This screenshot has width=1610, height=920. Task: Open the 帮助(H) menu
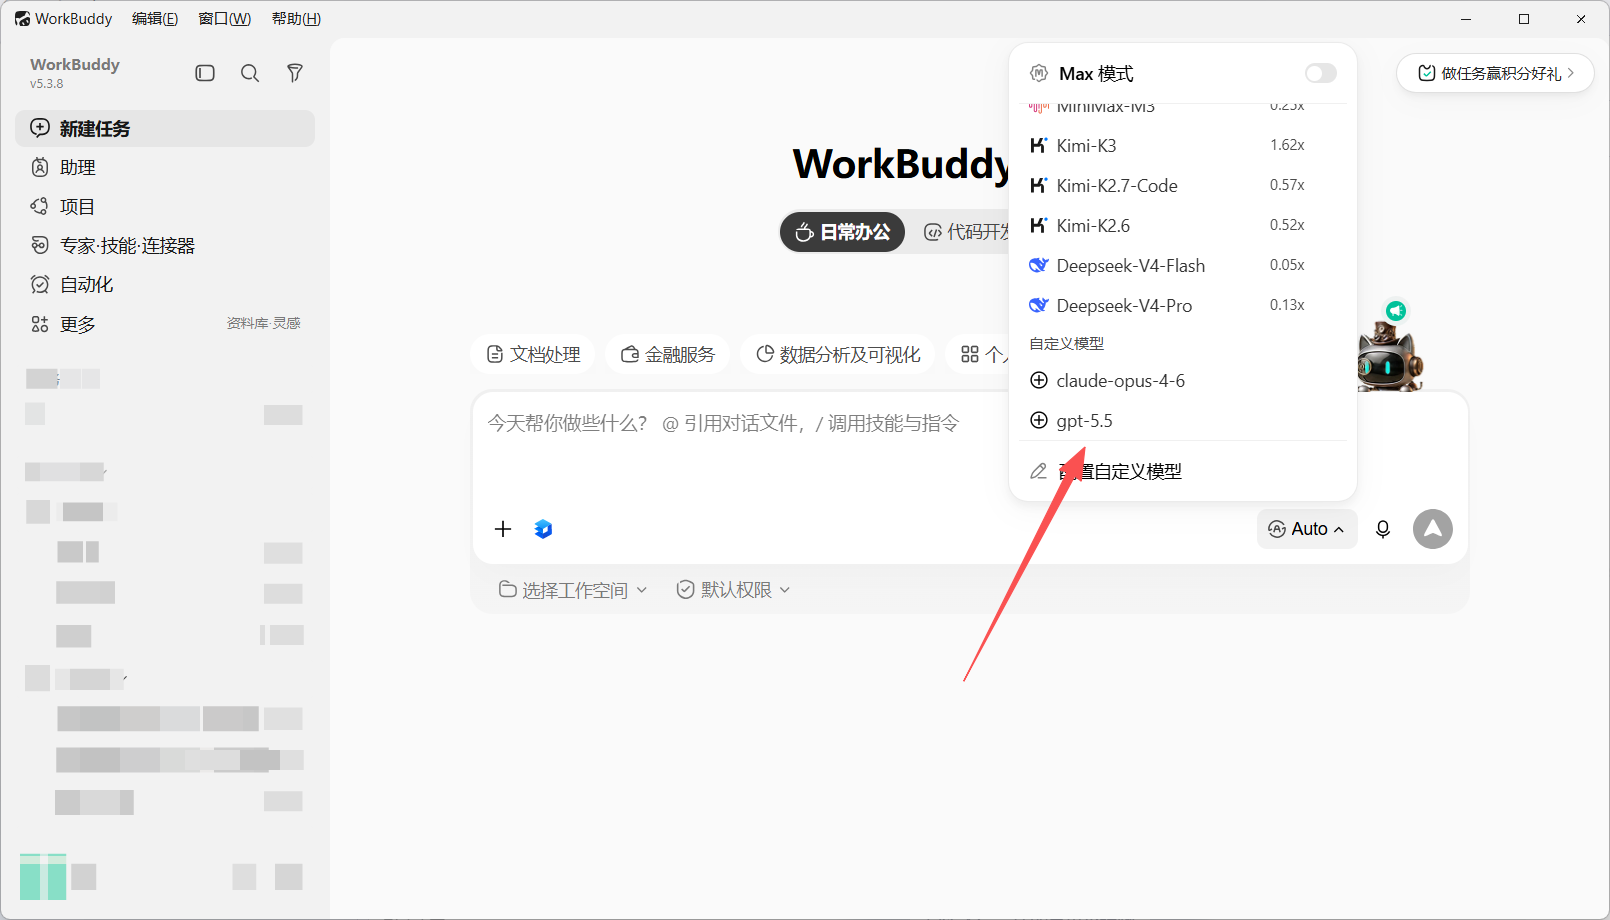coord(296,19)
